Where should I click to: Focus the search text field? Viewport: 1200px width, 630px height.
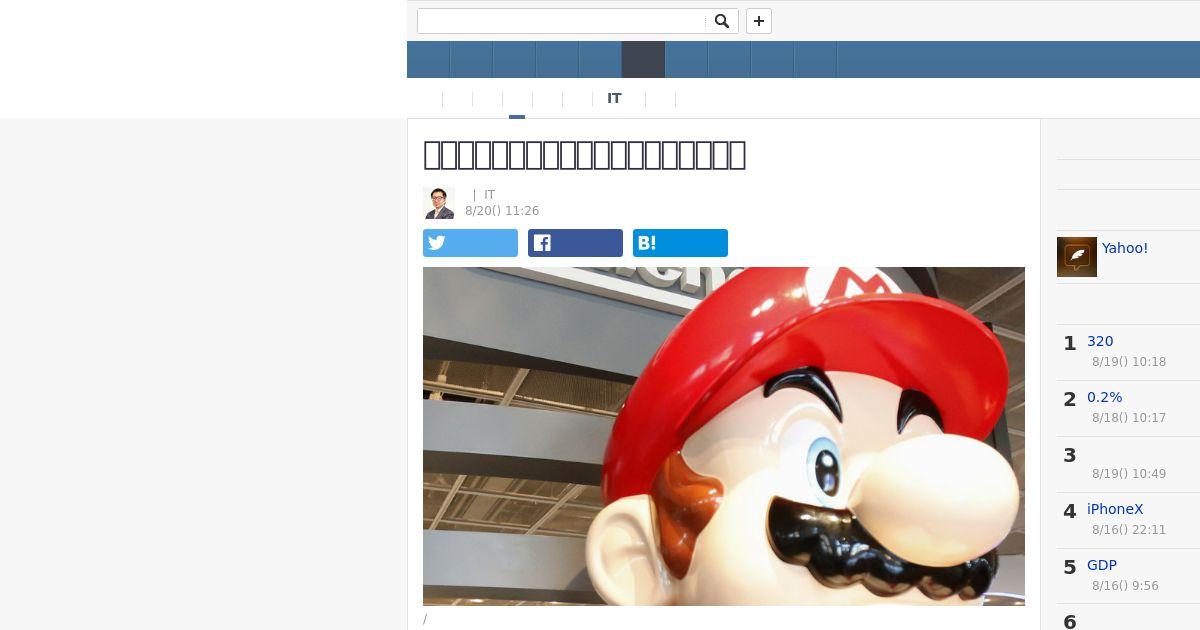562,21
